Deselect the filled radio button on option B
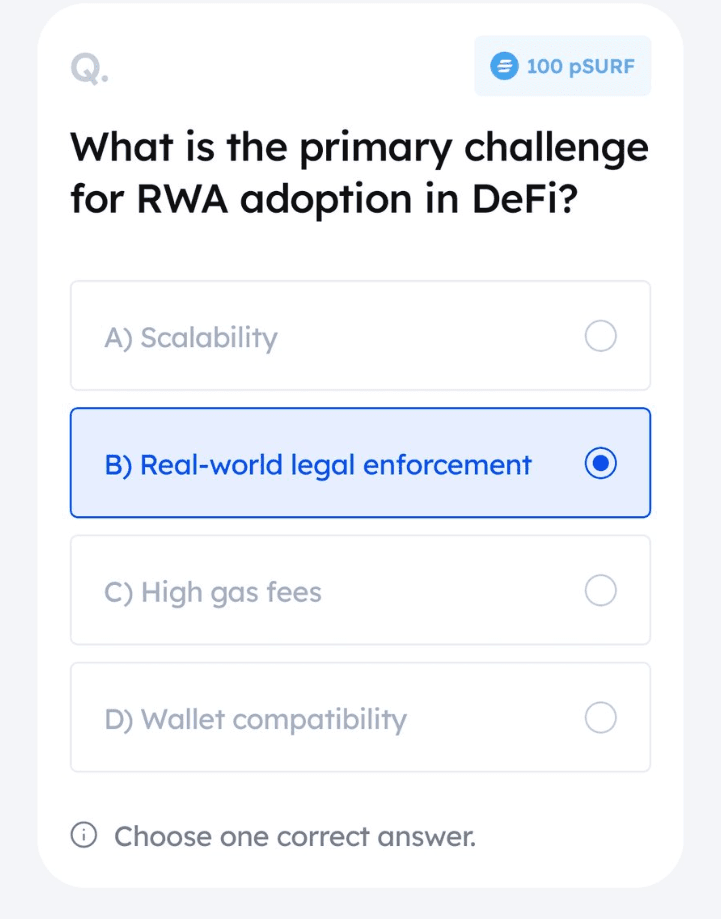Viewport: 721px width, 919px height. pos(600,463)
